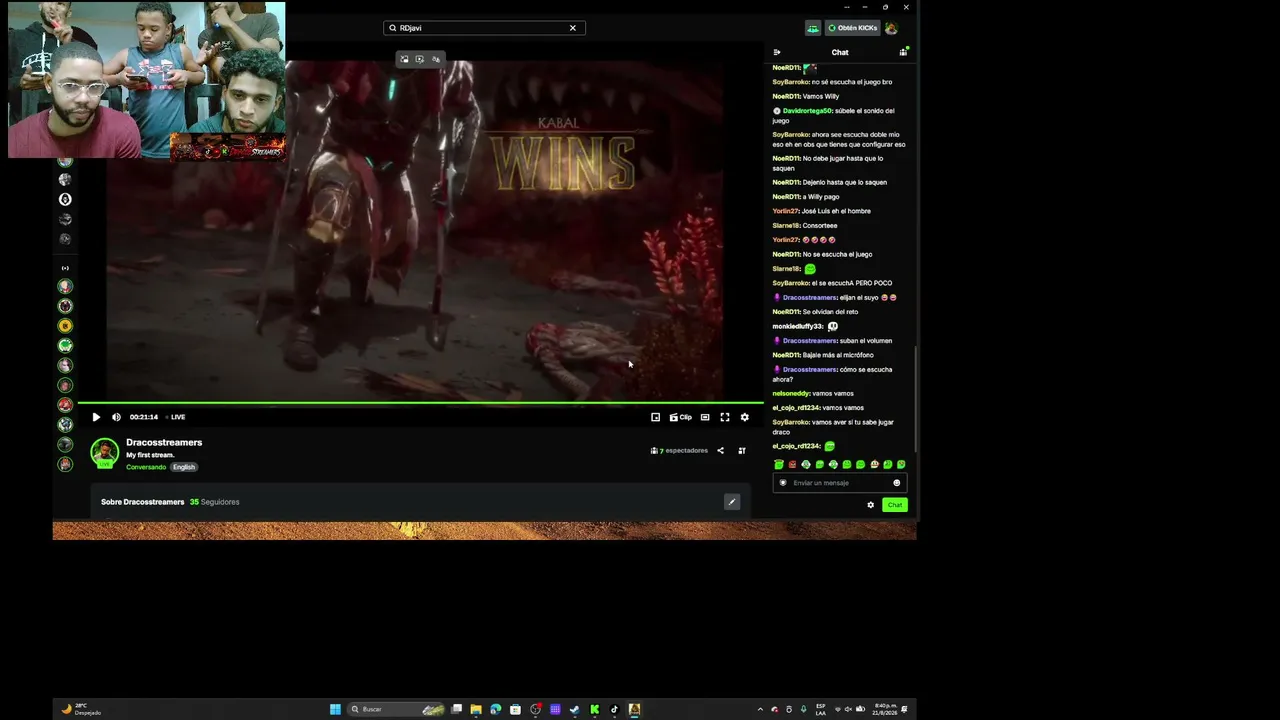Clear the RDjavi search text
Image resolution: width=1280 pixels, height=720 pixels.
573,28
